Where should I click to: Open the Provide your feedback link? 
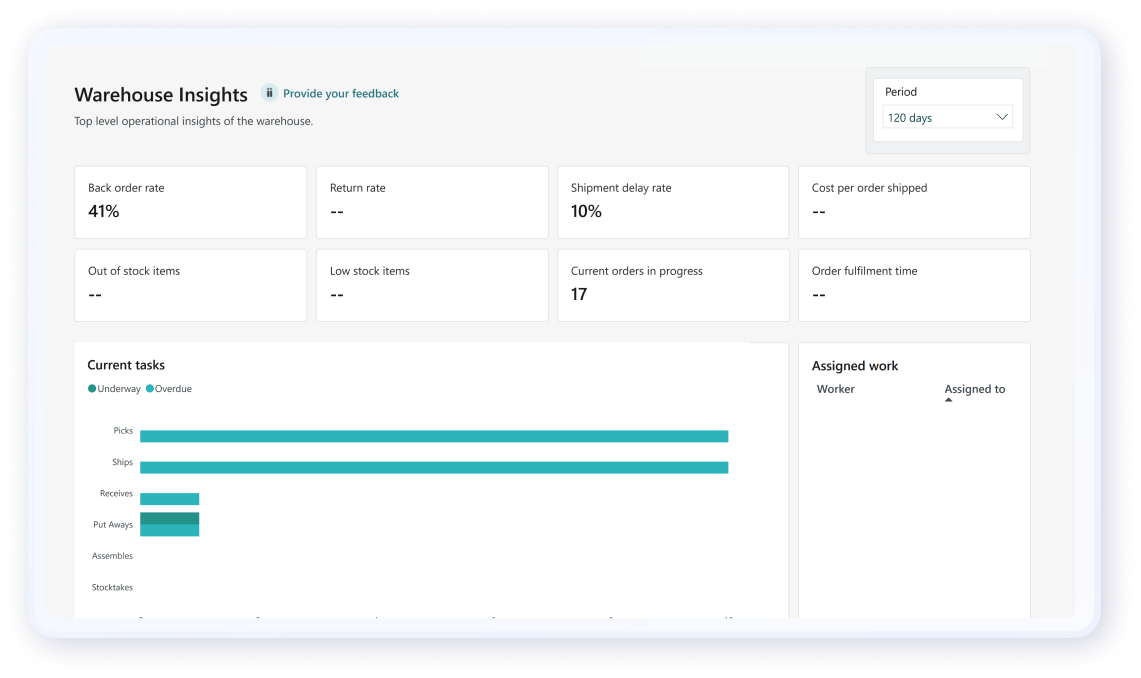[340, 93]
